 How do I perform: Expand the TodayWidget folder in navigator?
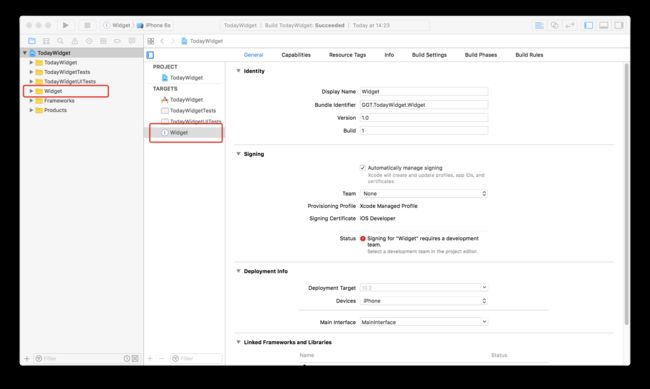pos(31,62)
